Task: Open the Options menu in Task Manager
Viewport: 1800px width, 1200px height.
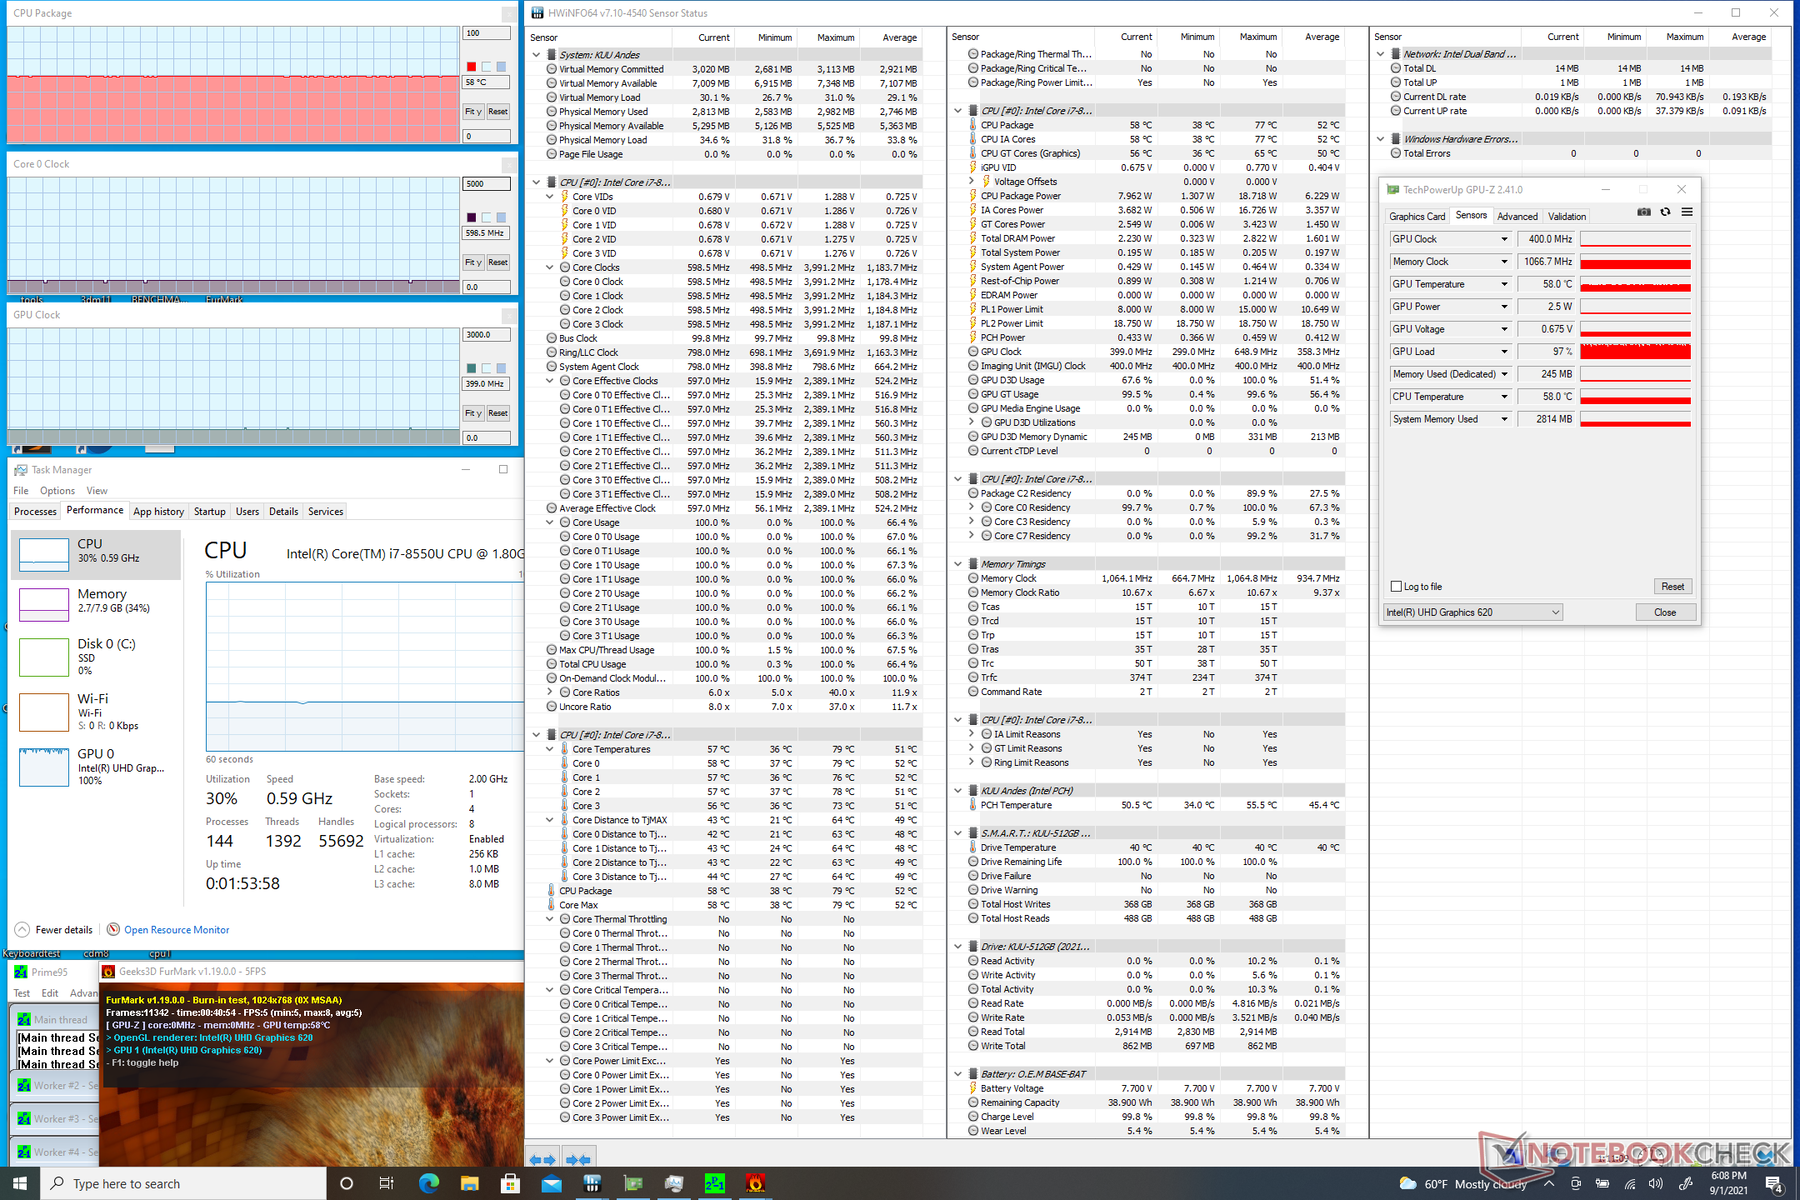Action: (x=57, y=491)
